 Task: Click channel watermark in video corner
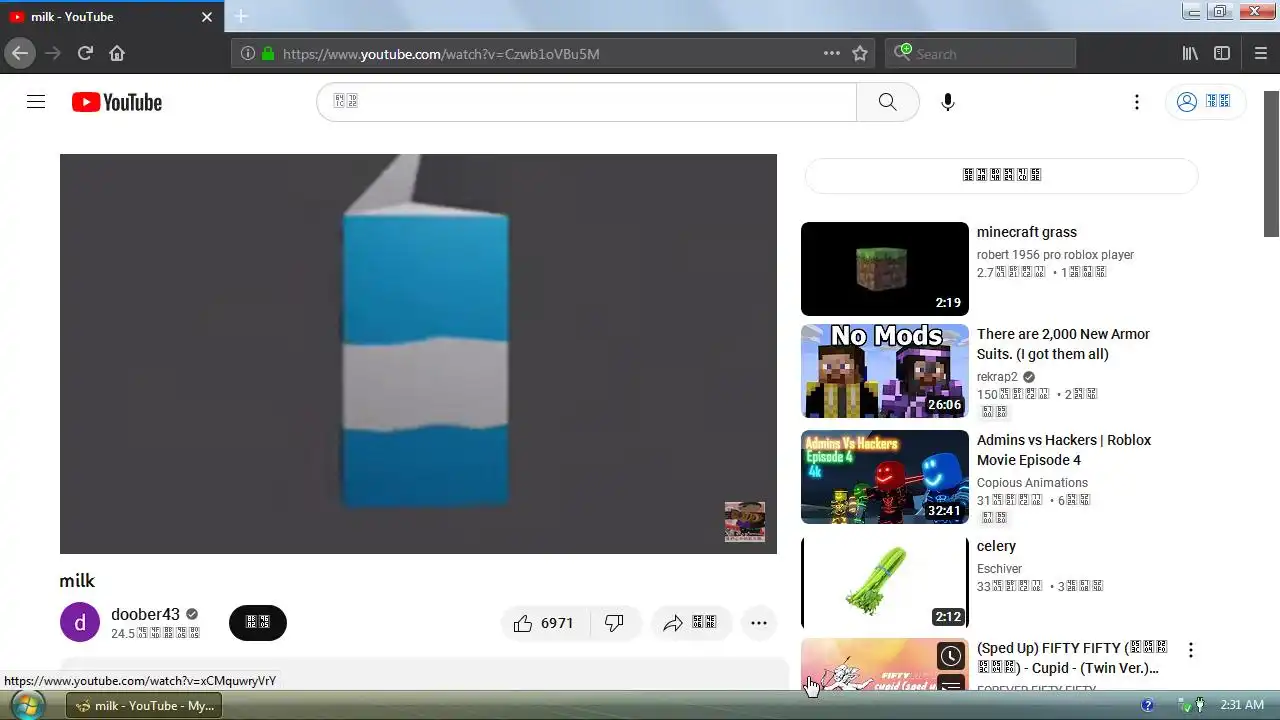pos(745,522)
